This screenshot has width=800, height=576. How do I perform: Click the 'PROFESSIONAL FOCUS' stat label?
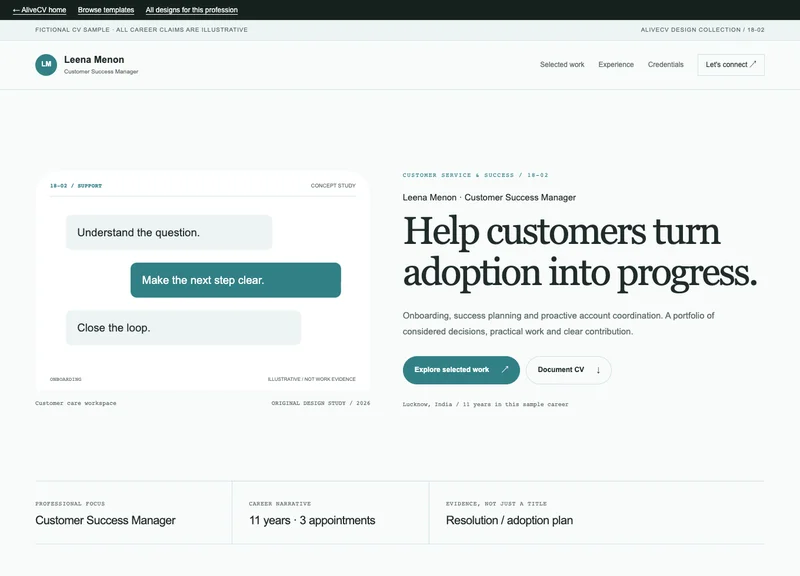tap(70, 504)
